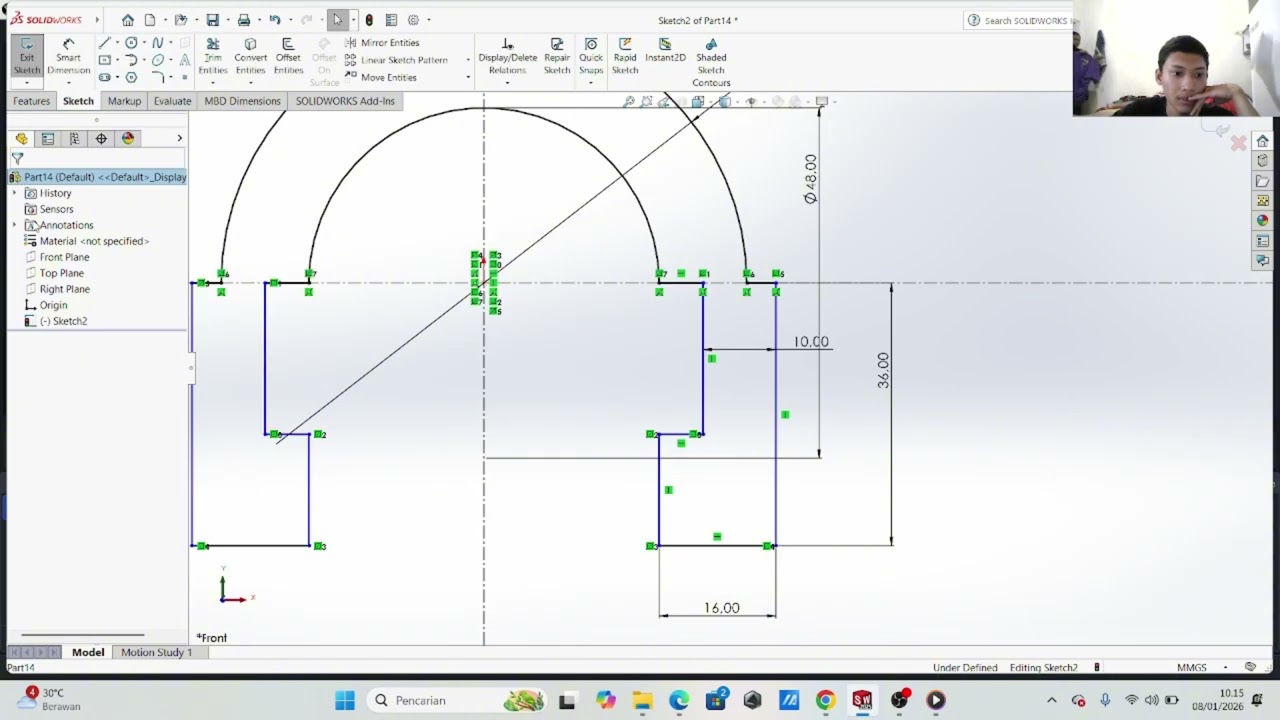Switch to the Motion Study 1 tab
This screenshot has height=720, width=1280.
pyautogui.click(x=156, y=652)
